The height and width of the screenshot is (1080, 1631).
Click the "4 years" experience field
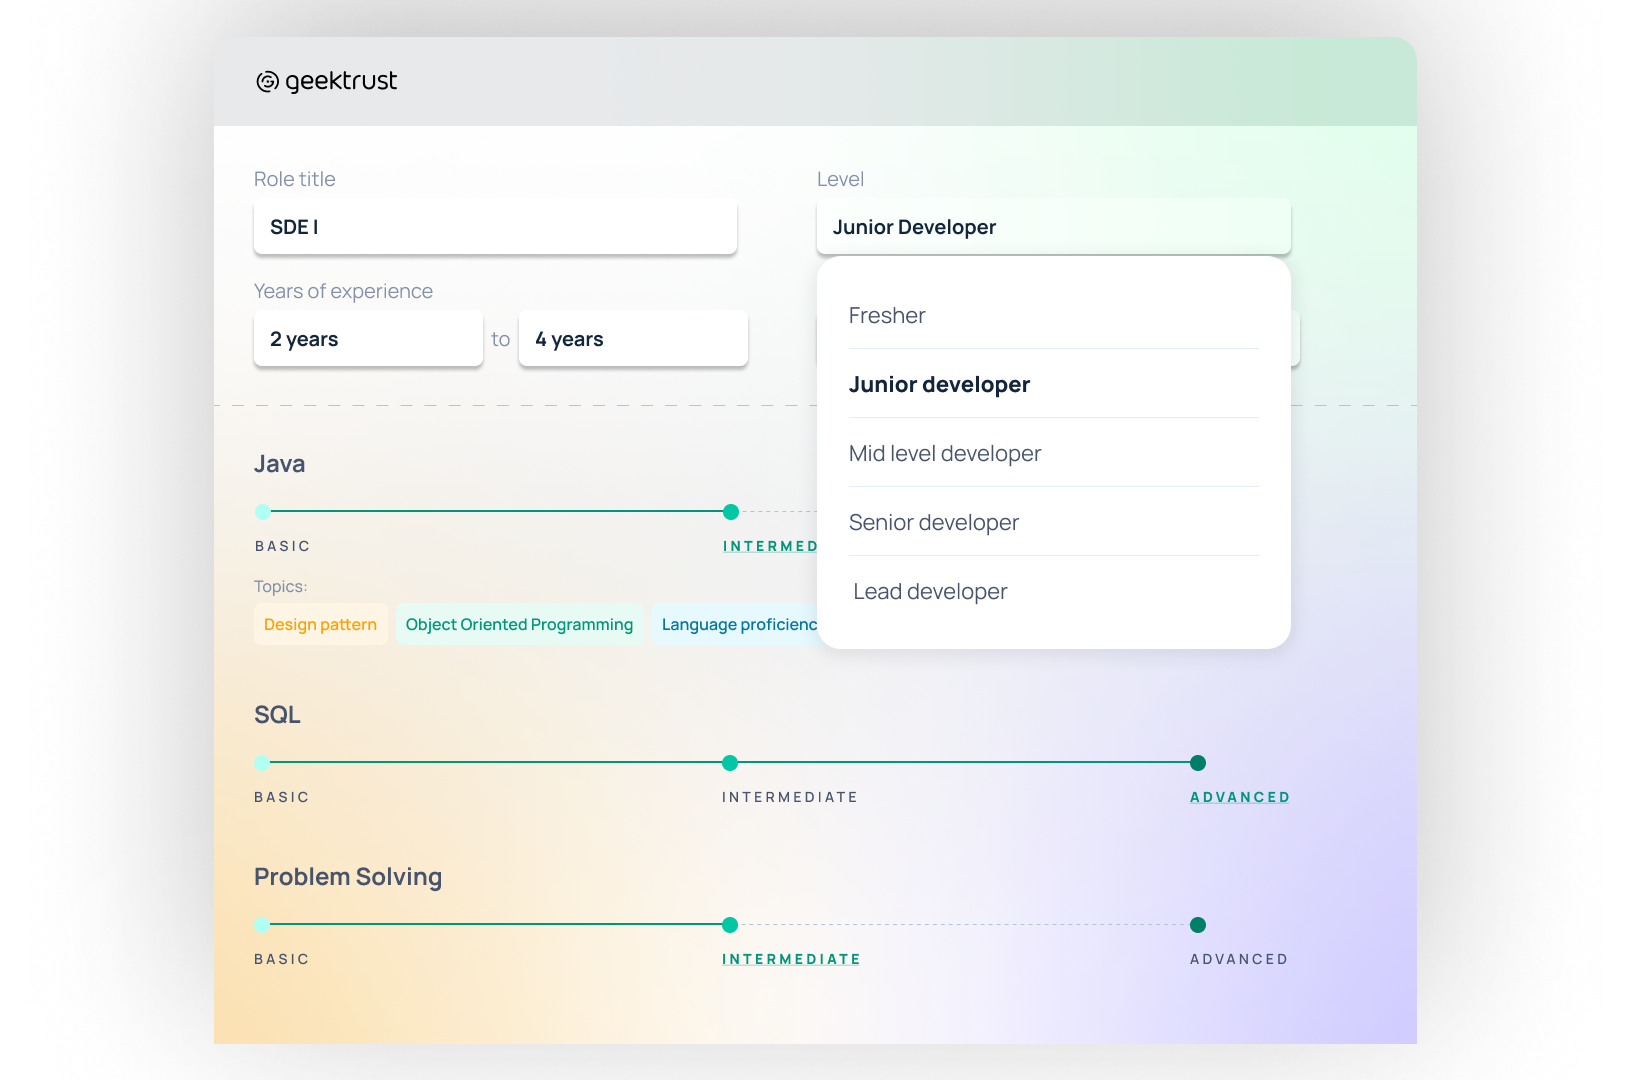click(x=633, y=339)
